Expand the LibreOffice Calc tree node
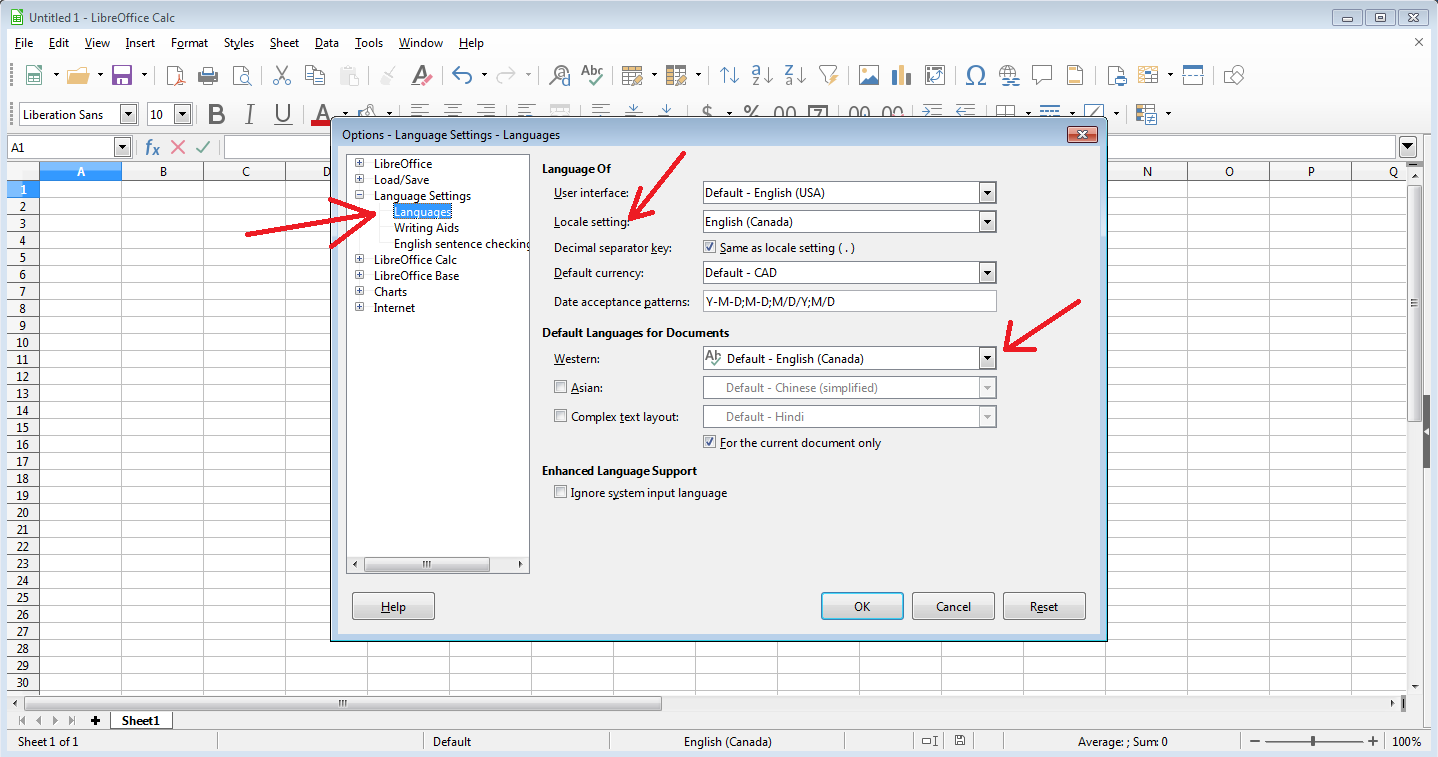 pos(360,259)
